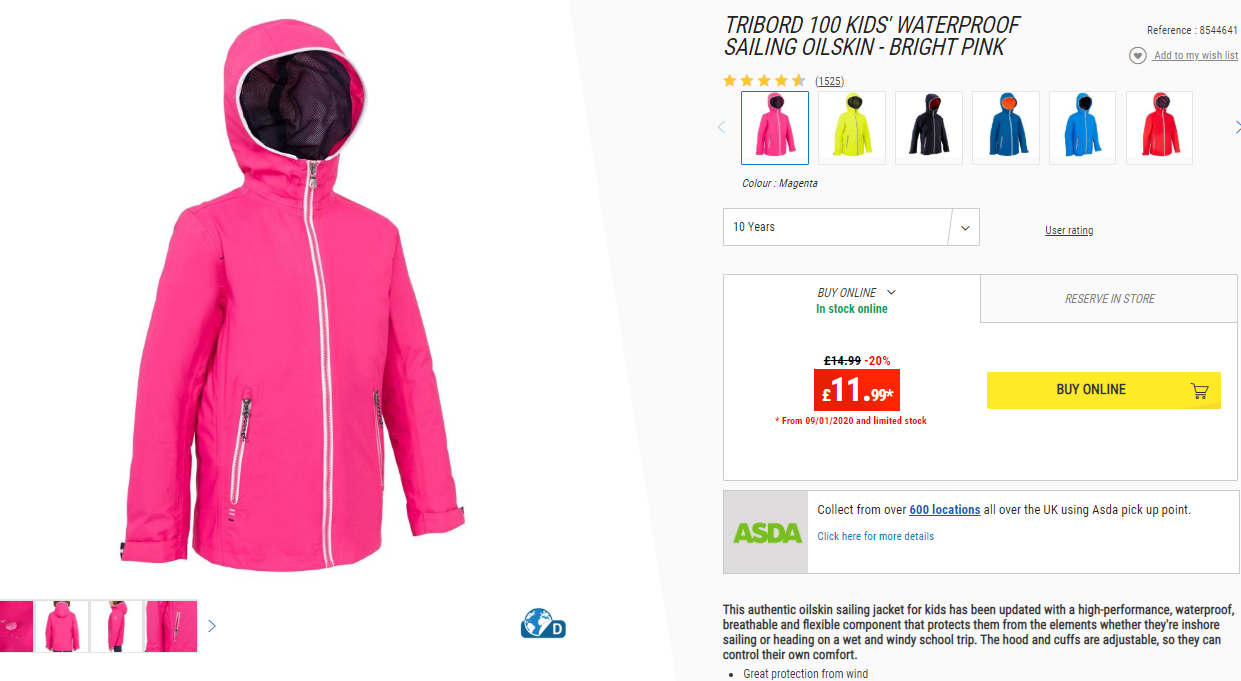View the jacket back view thumbnail

(x=61, y=626)
